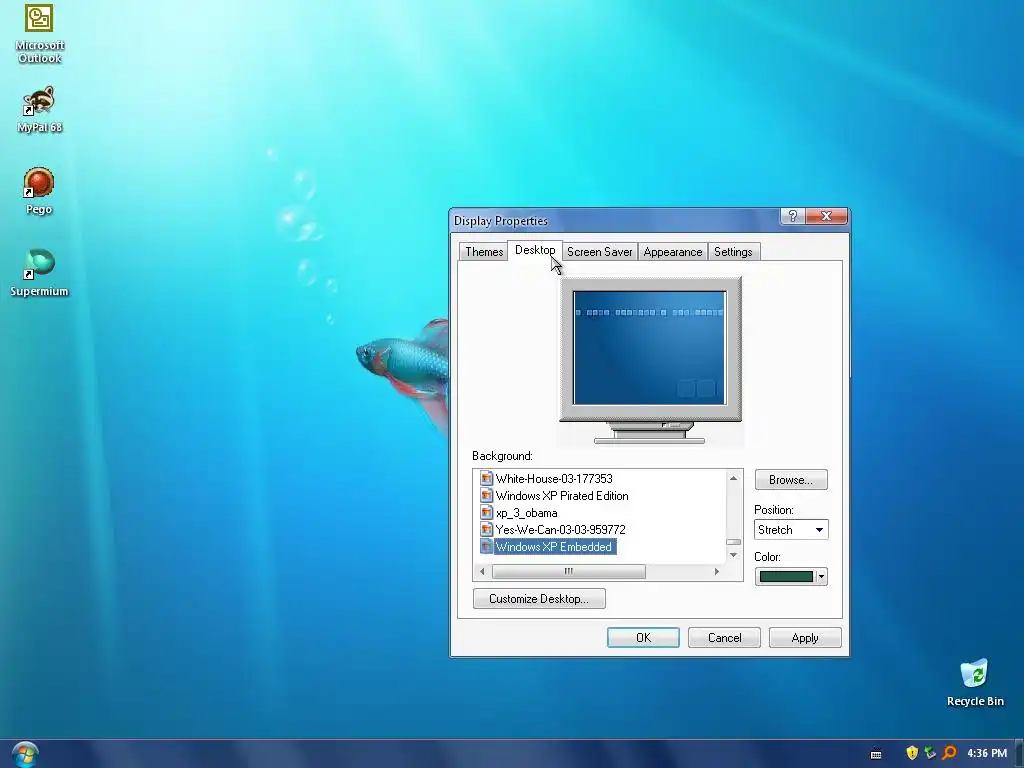The height and width of the screenshot is (768, 1024).
Task: Click the yellow security shield tray icon
Action: 912,753
